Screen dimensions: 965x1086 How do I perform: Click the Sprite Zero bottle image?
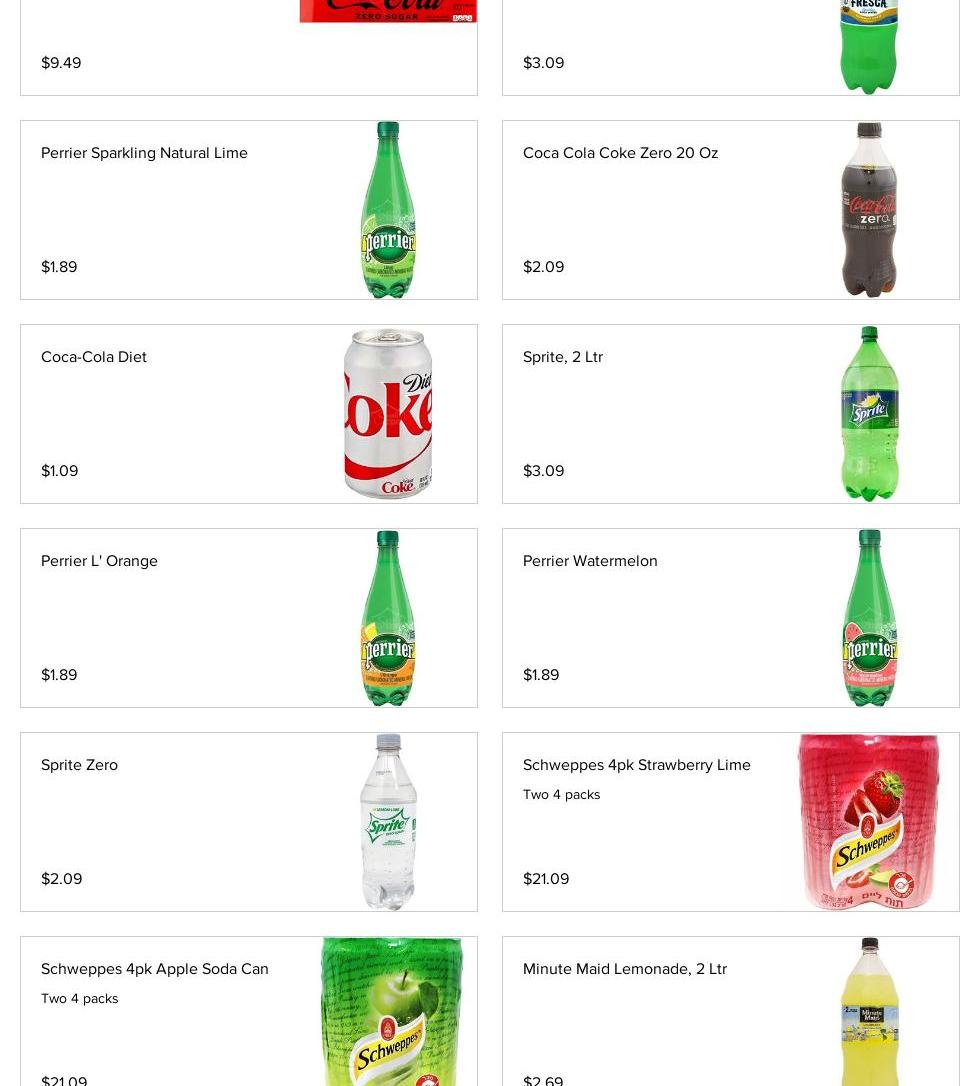388,822
